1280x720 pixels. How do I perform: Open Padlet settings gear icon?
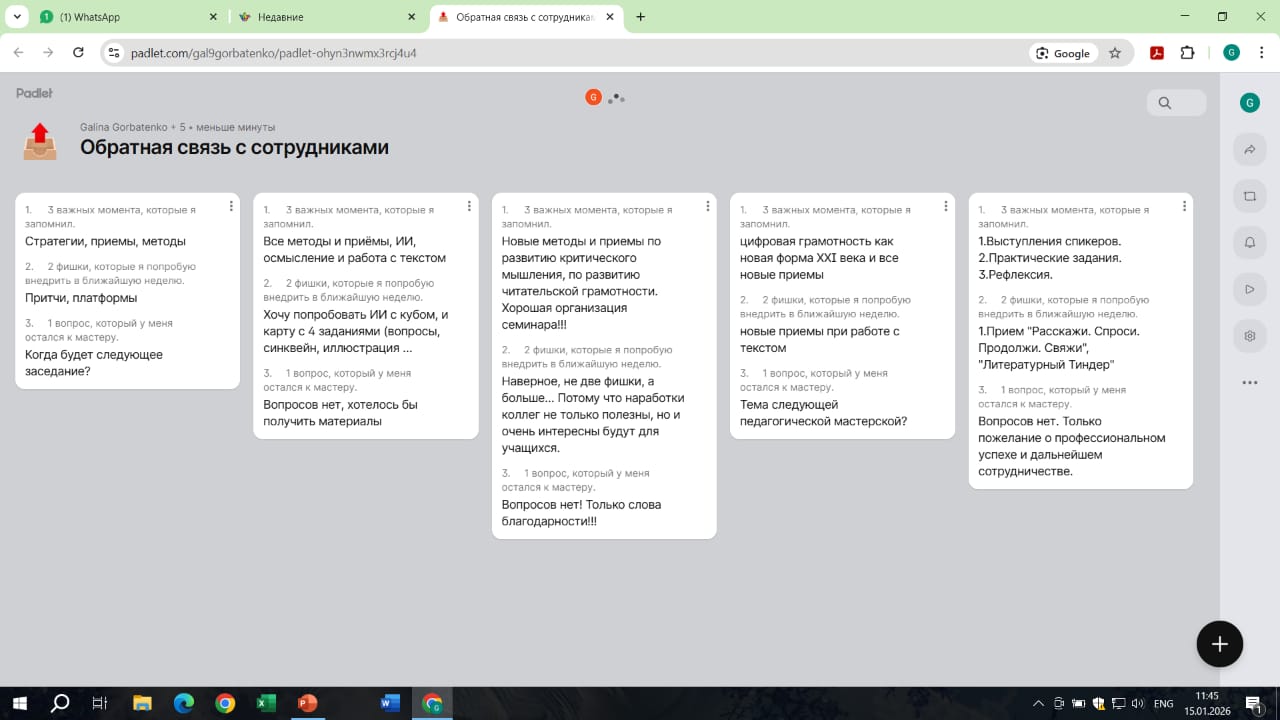1249,336
